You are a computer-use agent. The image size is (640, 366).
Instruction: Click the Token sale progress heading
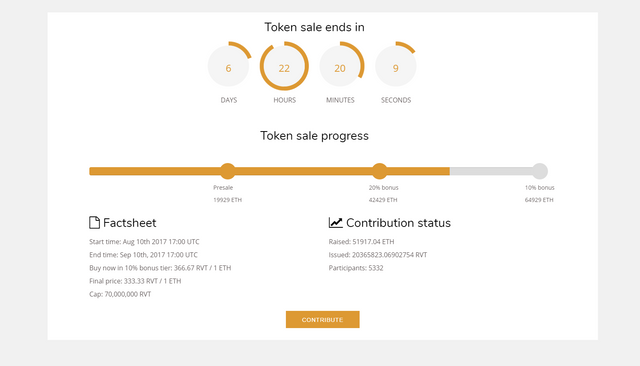click(x=314, y=136)
